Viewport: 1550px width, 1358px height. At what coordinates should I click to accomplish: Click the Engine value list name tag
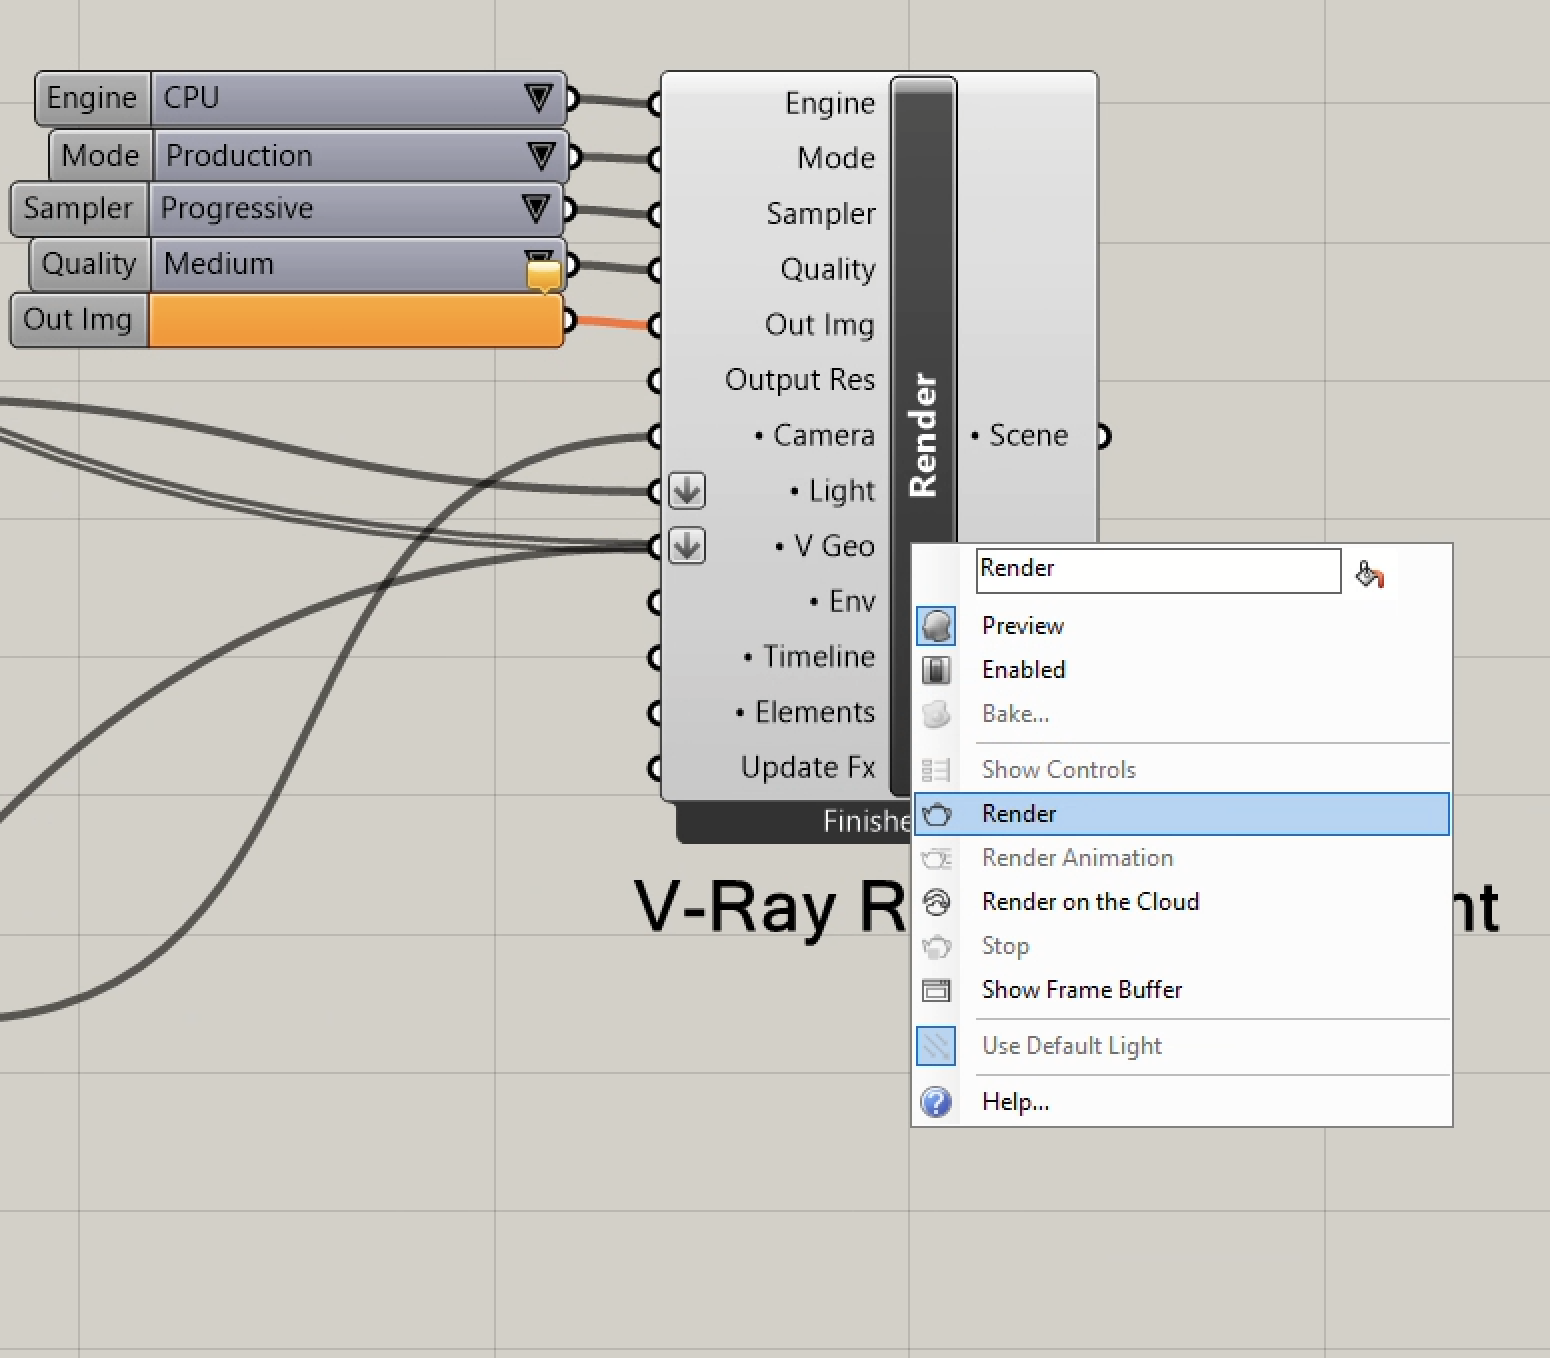pyautogui.click(x=92, y=98)
